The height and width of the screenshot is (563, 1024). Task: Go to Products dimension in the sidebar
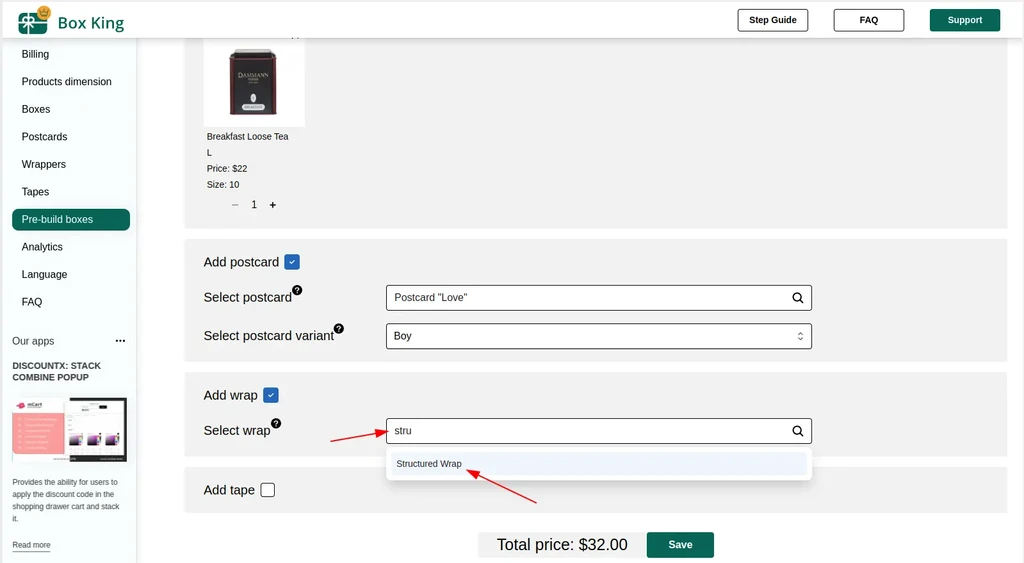pyautogui.click(x=67, y=82)
